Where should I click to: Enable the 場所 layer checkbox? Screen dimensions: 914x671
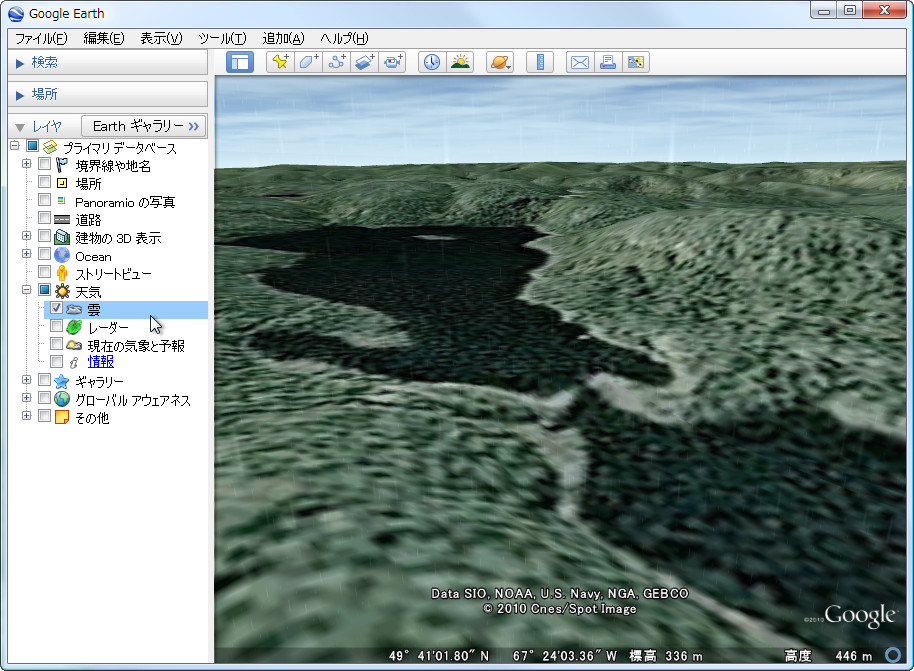click(x=44, y=182)
